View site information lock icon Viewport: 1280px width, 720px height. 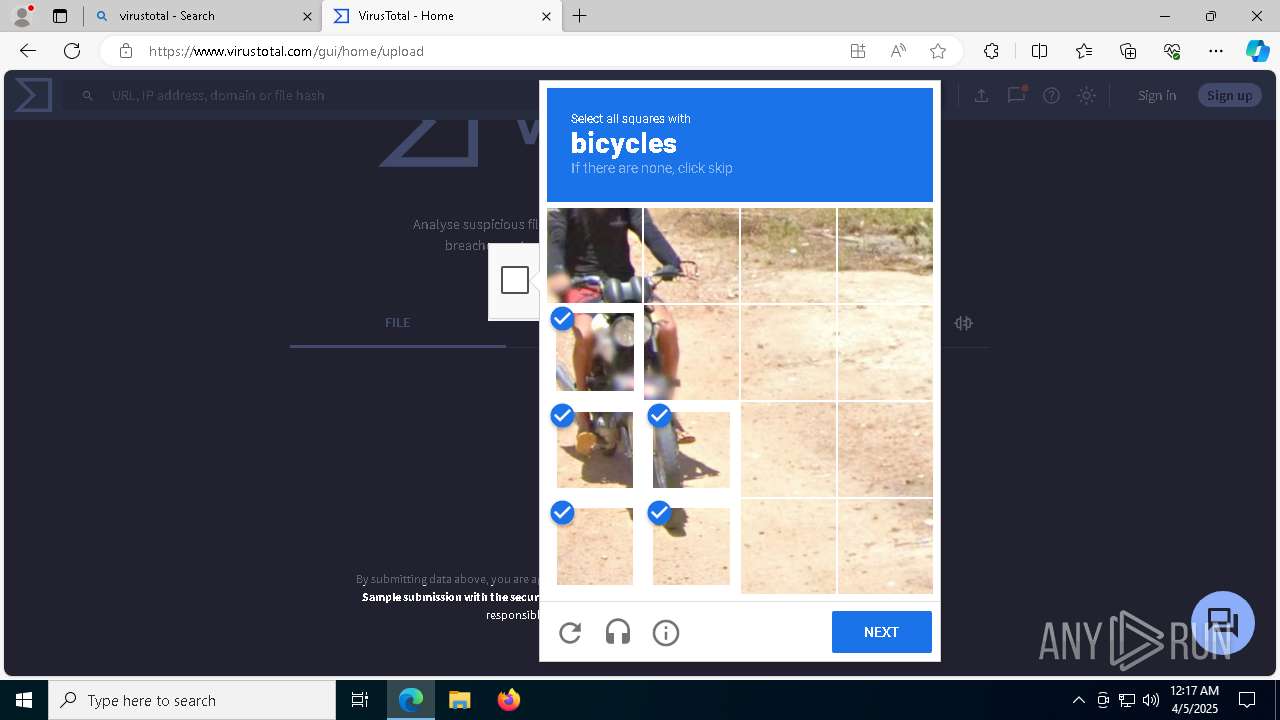(x=125, y=51)
